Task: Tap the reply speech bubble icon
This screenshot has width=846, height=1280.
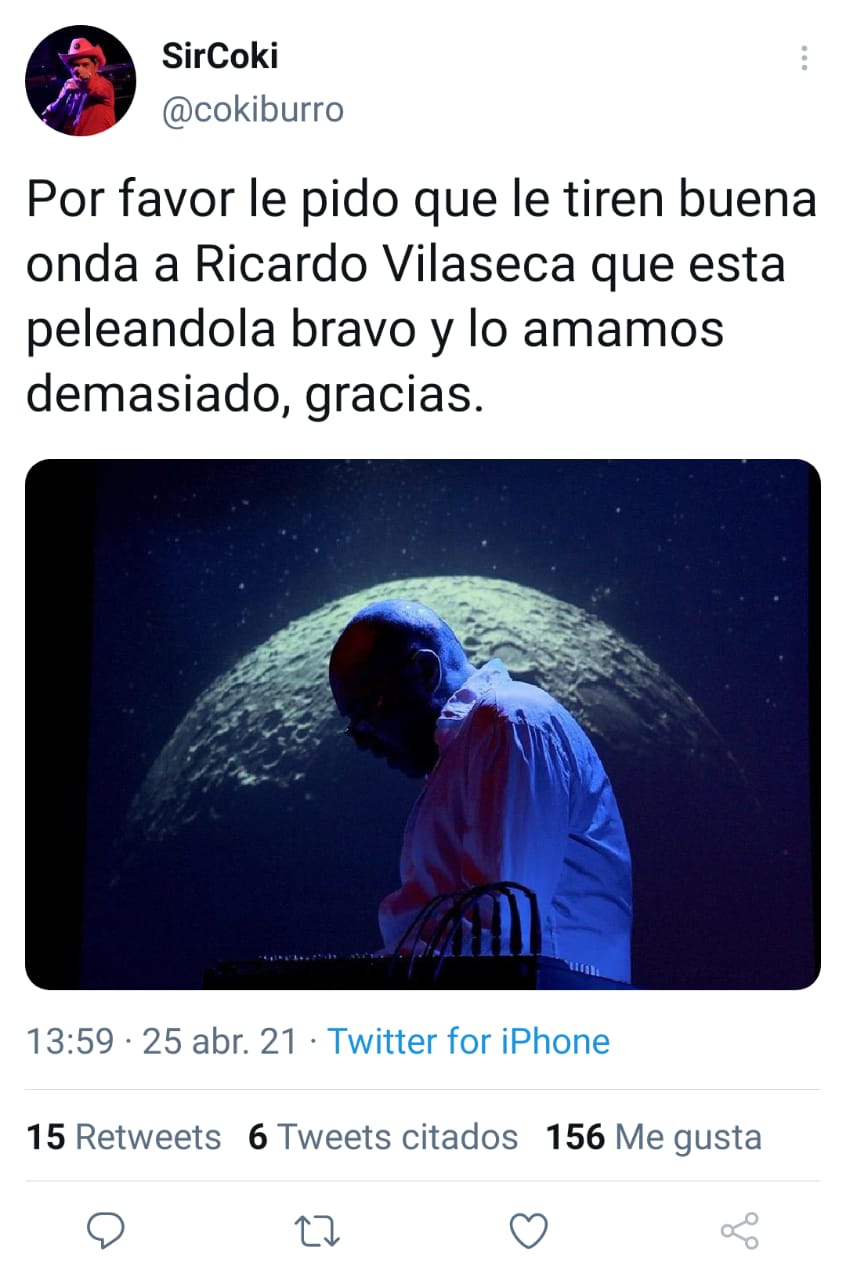Action: [x=105, y=1231]
